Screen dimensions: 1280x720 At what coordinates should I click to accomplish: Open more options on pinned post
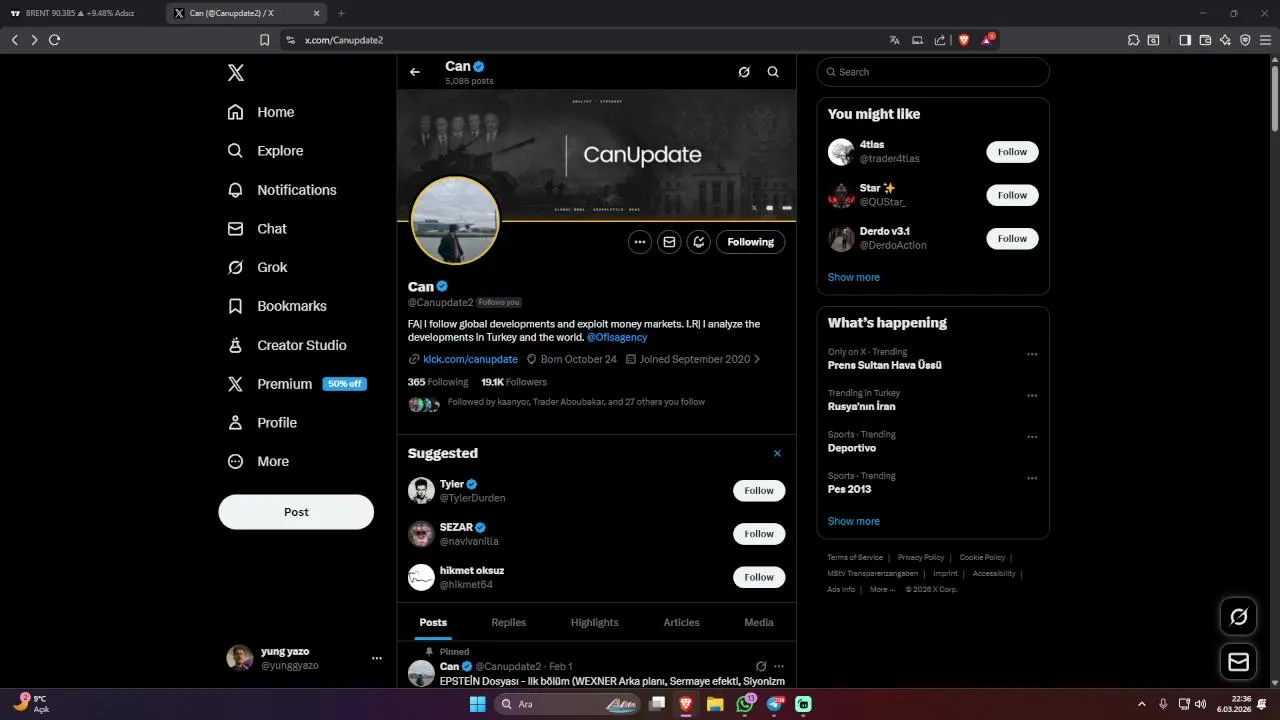pyautogui.click(x=779, y=666)
